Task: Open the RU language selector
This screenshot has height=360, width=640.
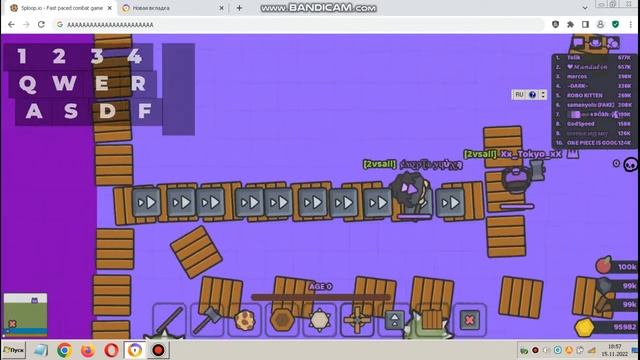Action: pos(519,95)
